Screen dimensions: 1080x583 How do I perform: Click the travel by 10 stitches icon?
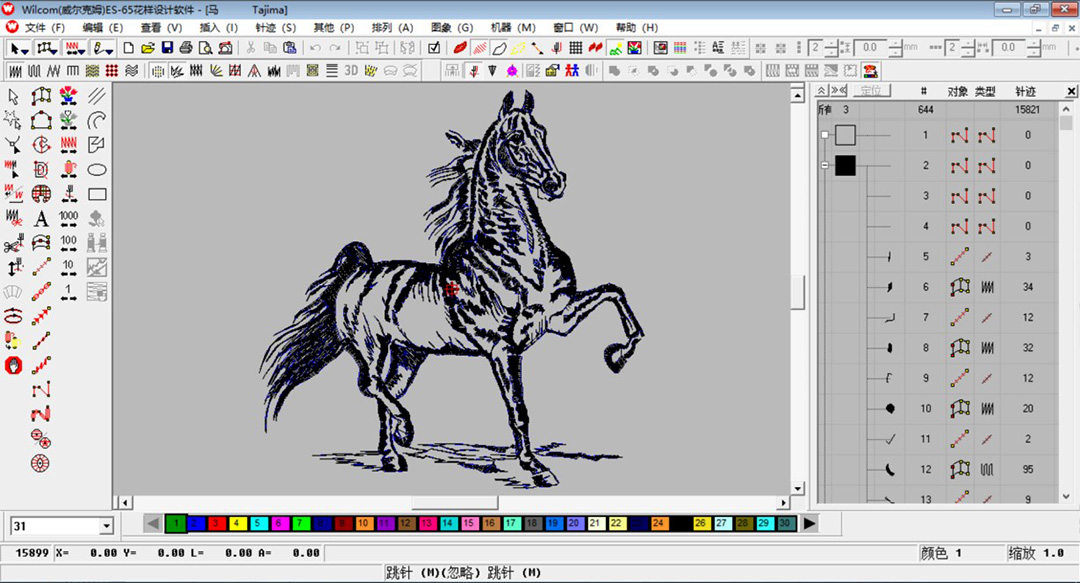click(68, 267)
